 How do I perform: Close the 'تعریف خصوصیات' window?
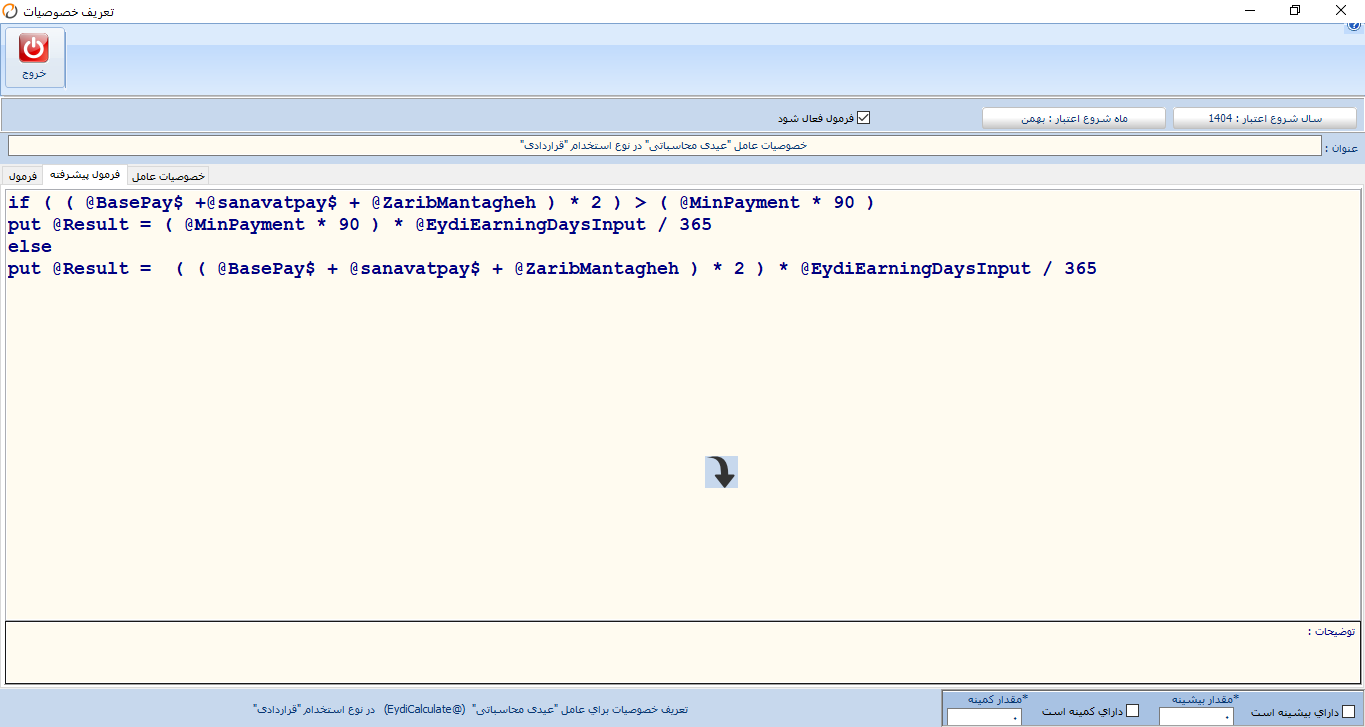tap(1341, 10)
